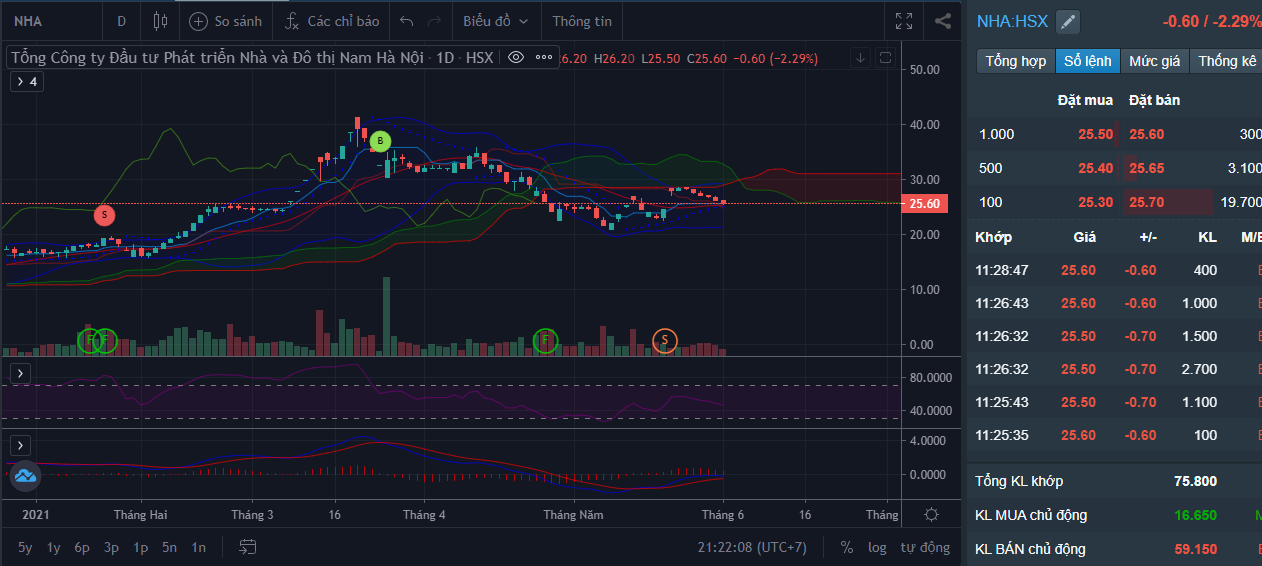
Task: Switch to the Mức giá tab
Action: tap(1155, 61)
